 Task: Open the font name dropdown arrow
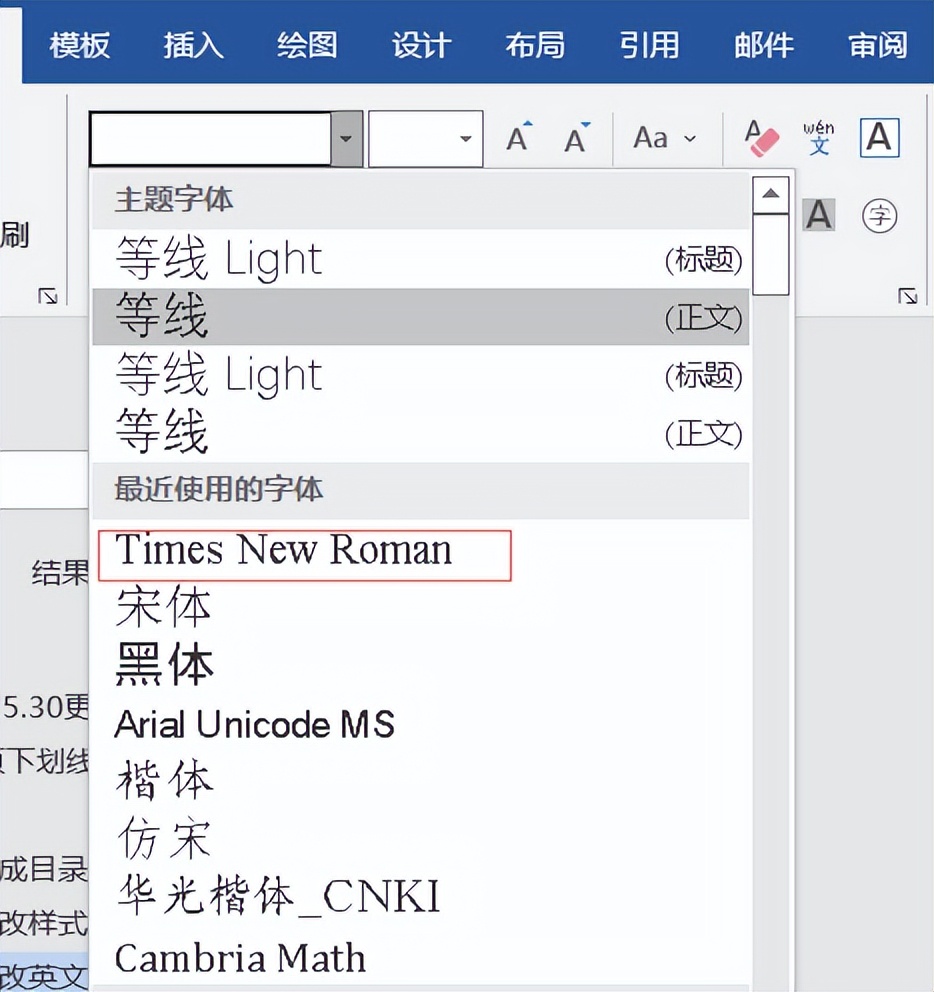[345, 140]
